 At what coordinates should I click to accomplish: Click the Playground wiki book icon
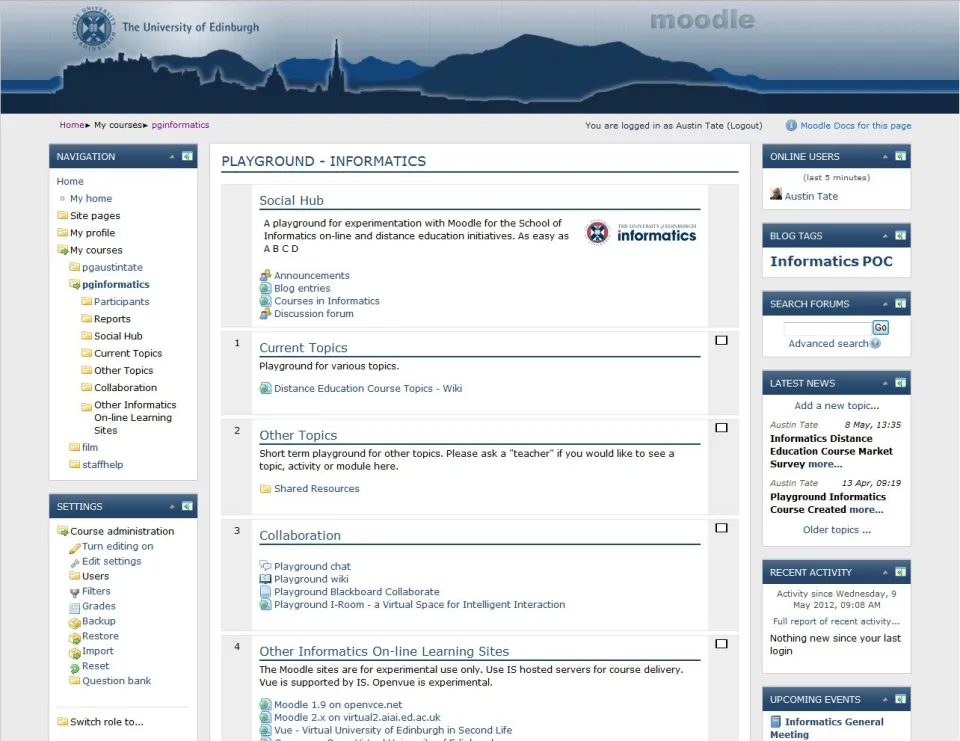[265, 579]
